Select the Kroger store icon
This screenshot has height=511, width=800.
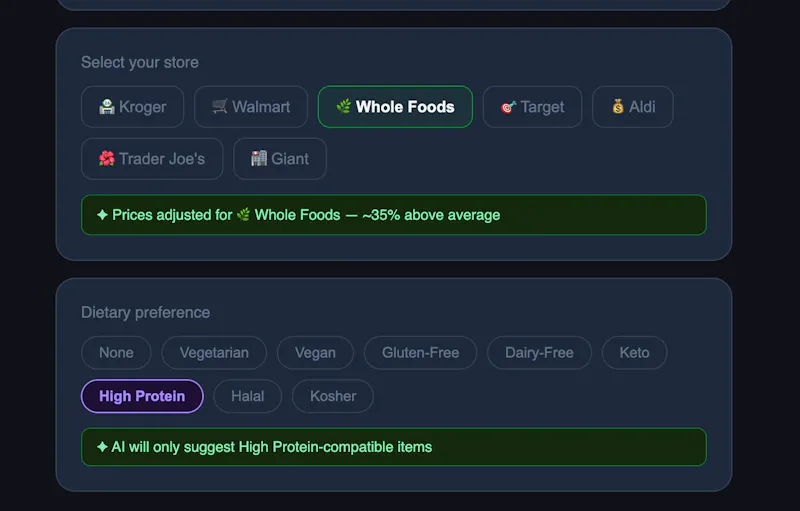click(107, 107)
